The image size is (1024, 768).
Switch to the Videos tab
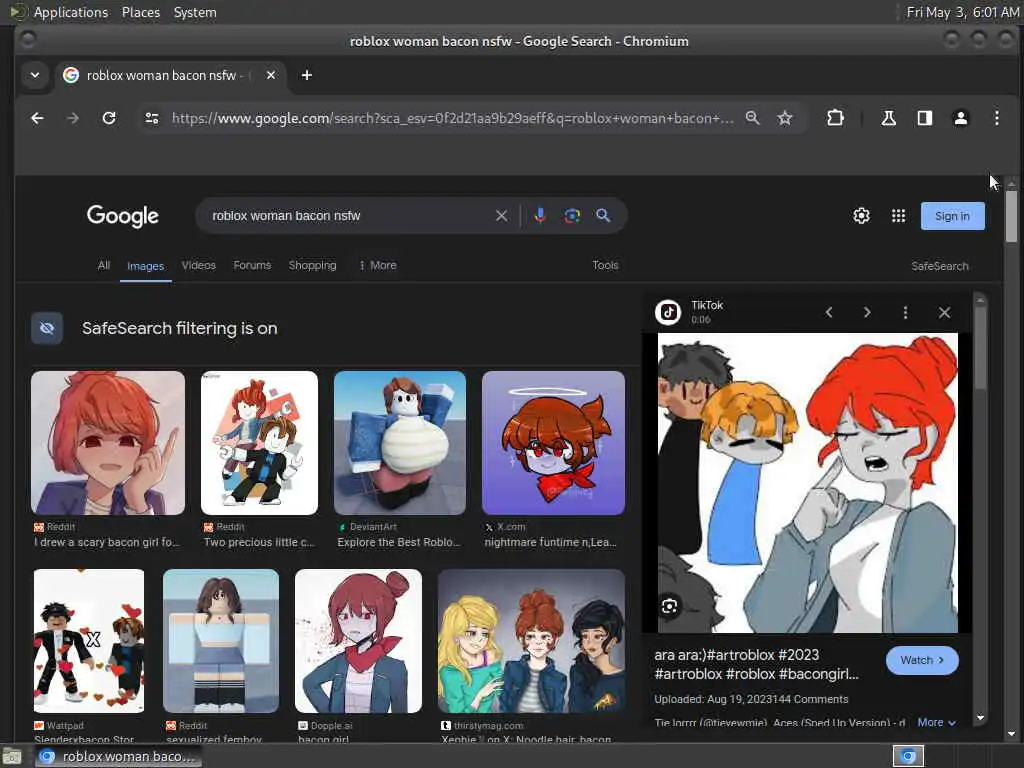point(199,265)
